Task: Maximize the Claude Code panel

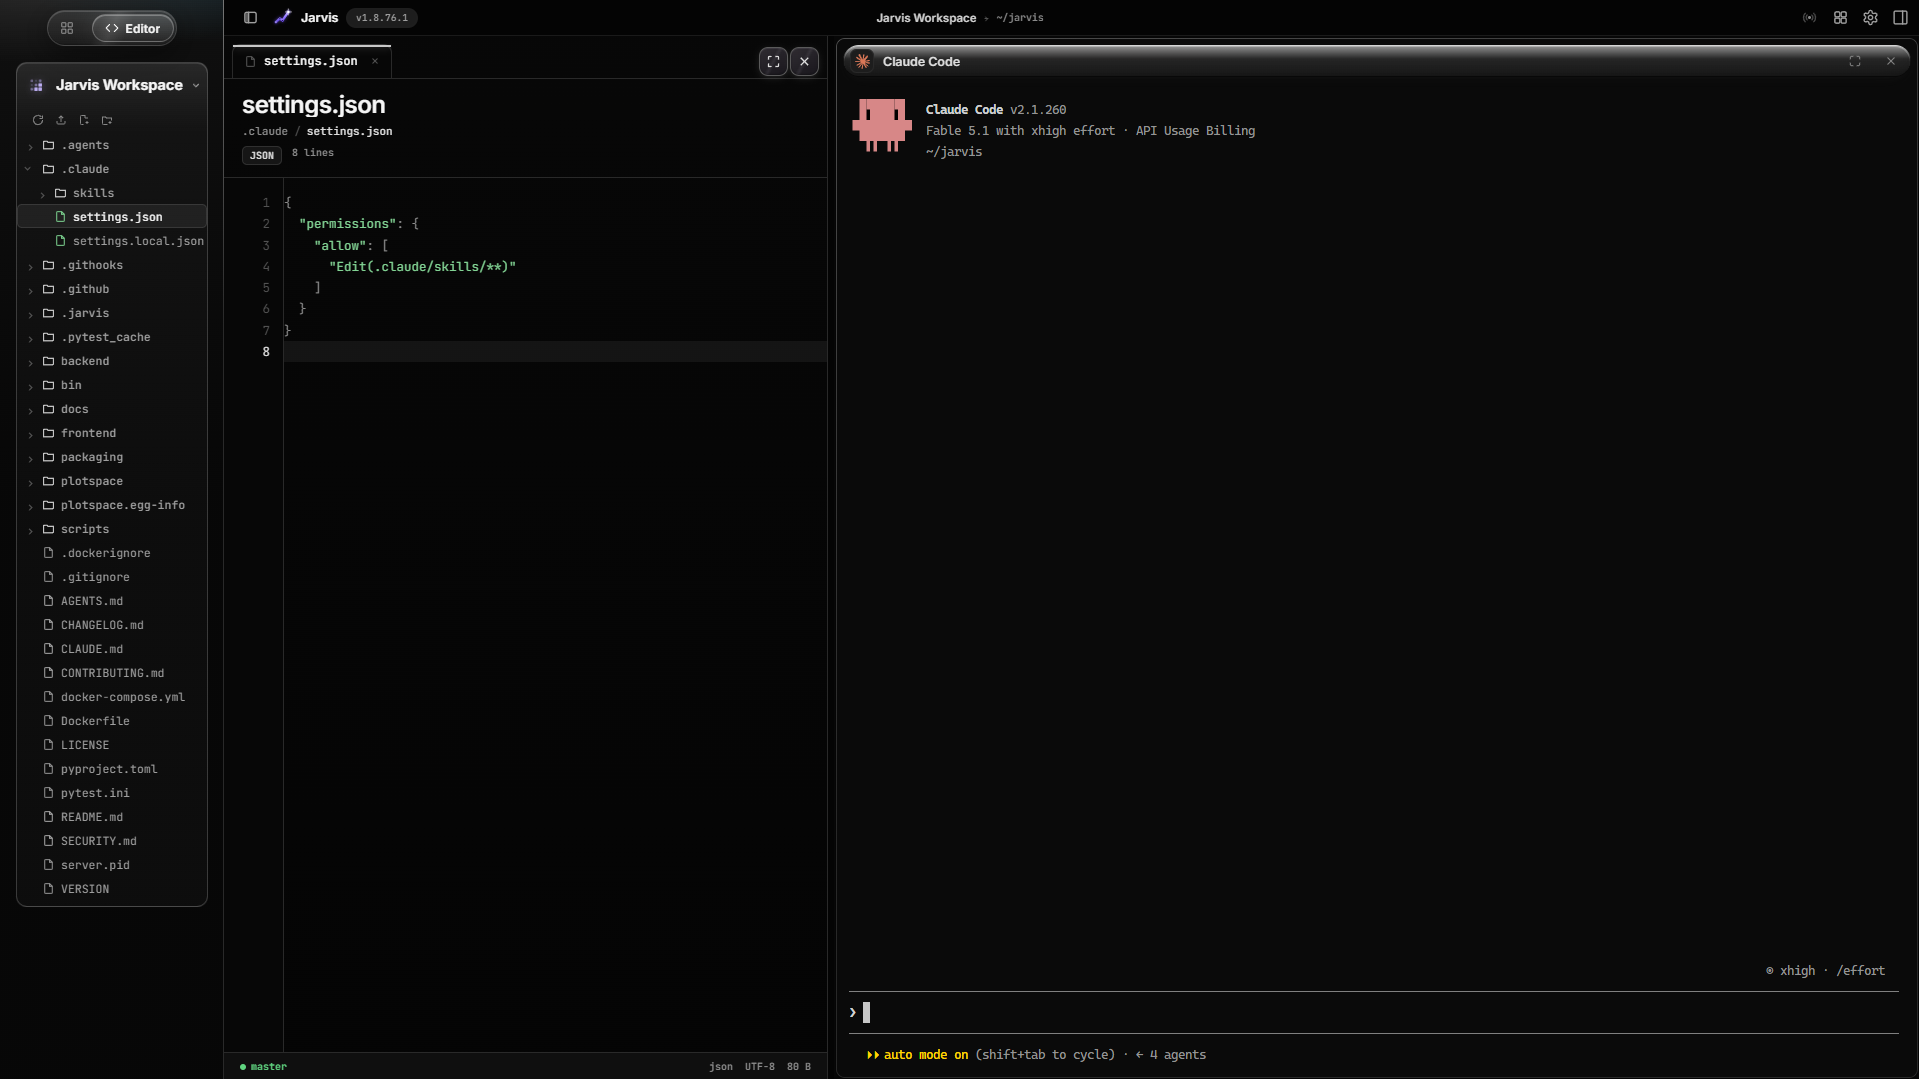Action: [x=1855, y=61]
